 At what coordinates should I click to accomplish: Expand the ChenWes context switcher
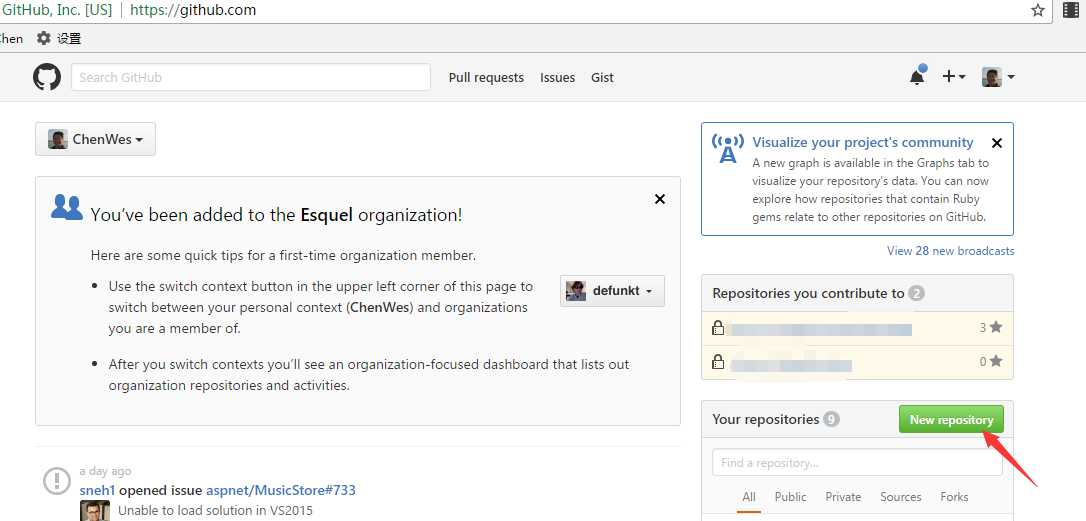pos(96,139)
